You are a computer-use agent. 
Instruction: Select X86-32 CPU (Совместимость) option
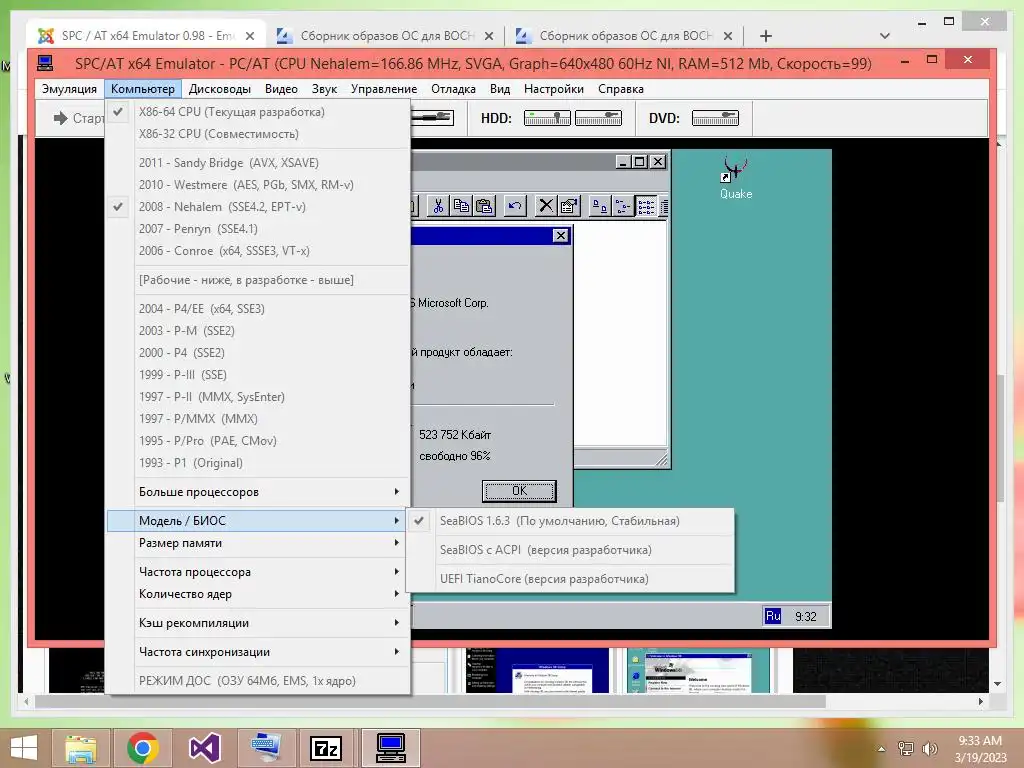[258, 134]
